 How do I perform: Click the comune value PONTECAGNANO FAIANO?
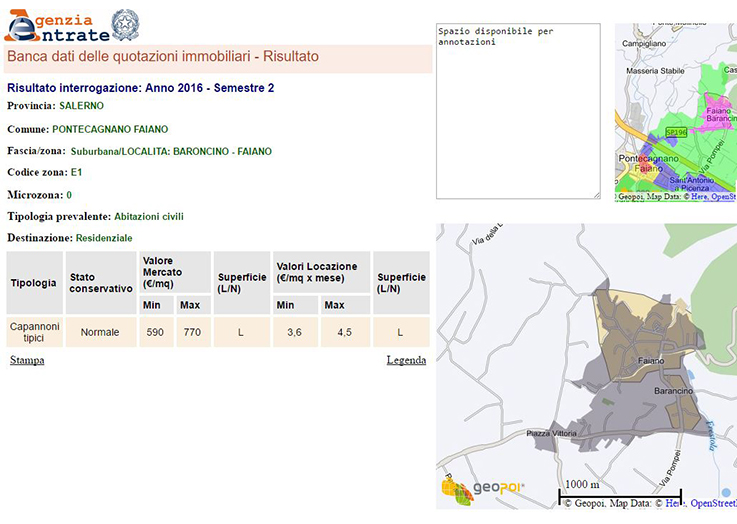[110, 129]
